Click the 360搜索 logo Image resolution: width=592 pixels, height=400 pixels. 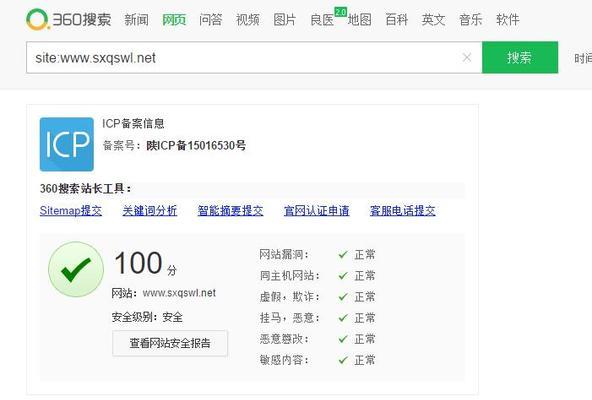point(69,19)
